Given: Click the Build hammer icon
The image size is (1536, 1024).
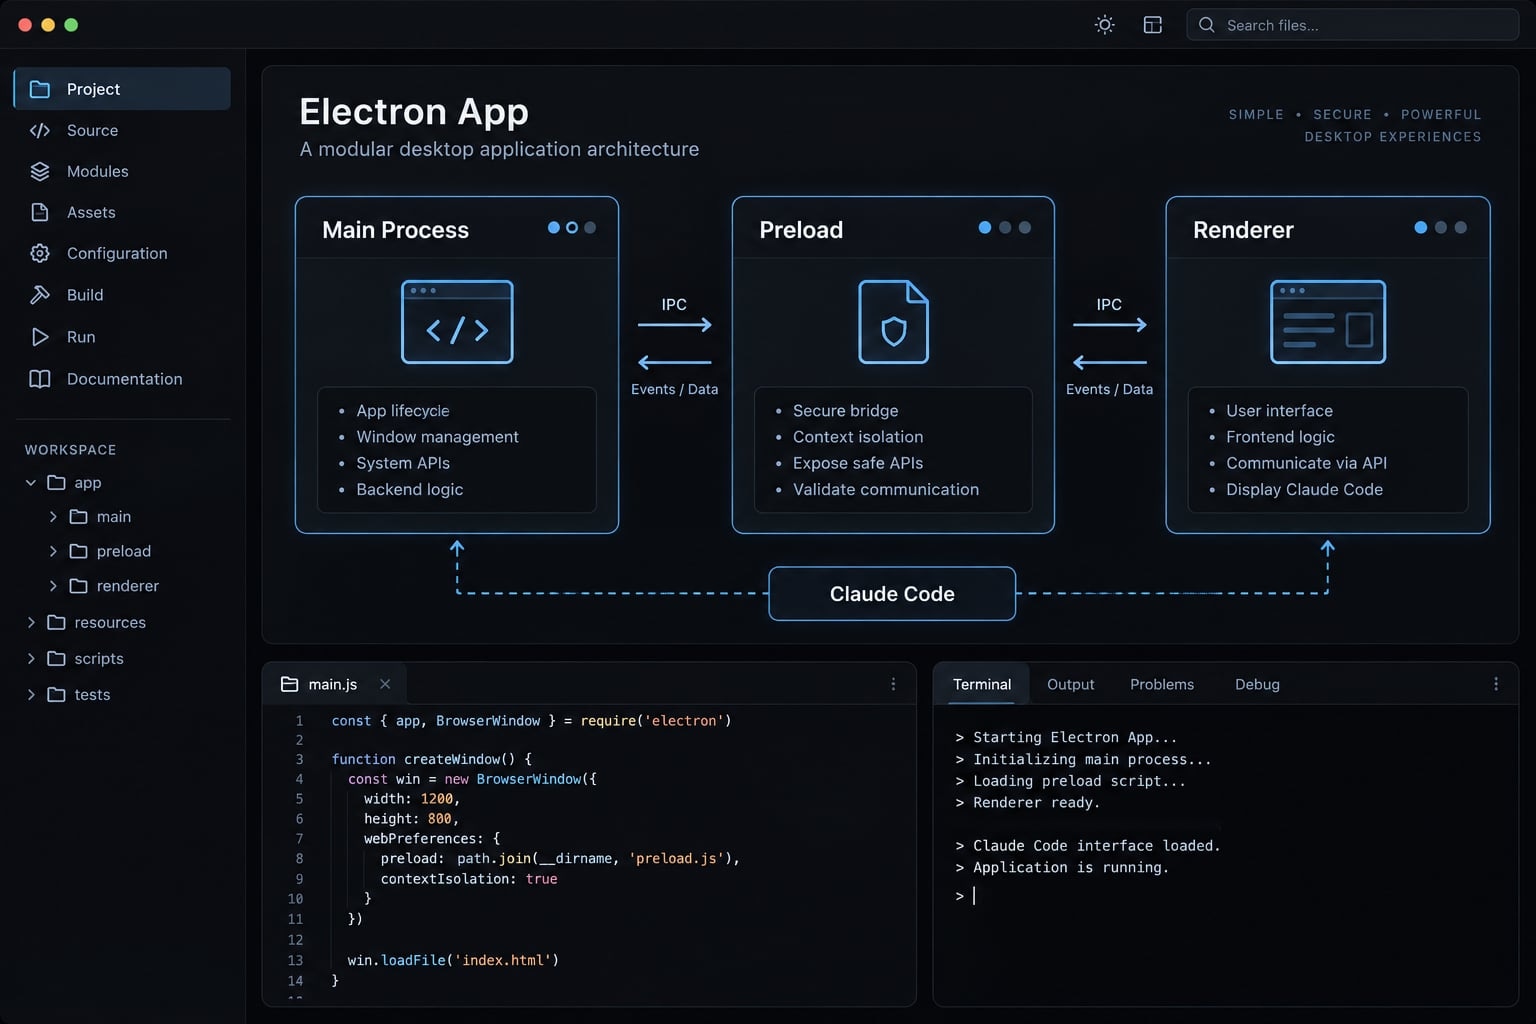Looking at the screenshot, I should [x=40, y=295].
